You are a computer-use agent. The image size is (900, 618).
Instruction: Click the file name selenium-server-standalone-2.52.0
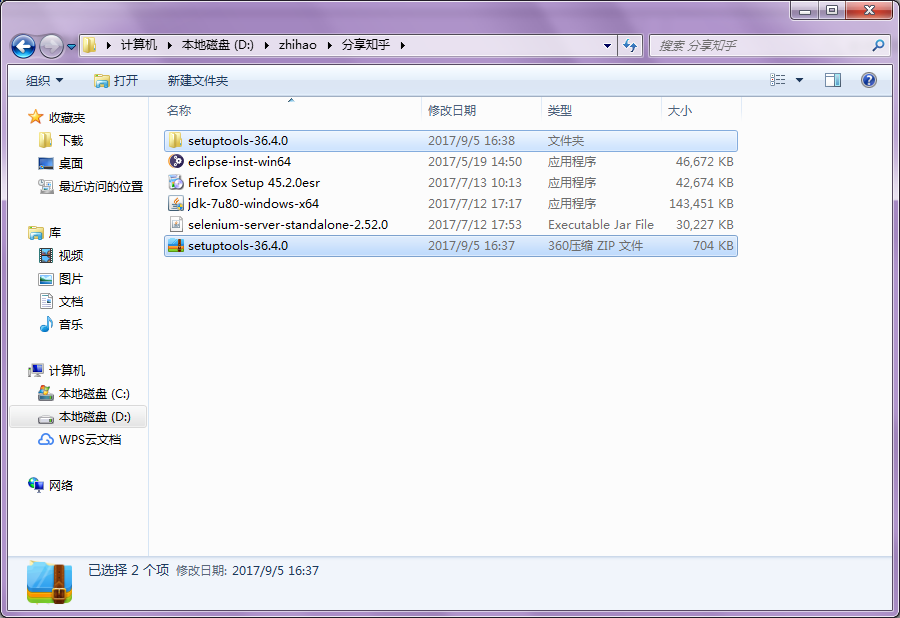pyautogui.click(x=288, y=224)
